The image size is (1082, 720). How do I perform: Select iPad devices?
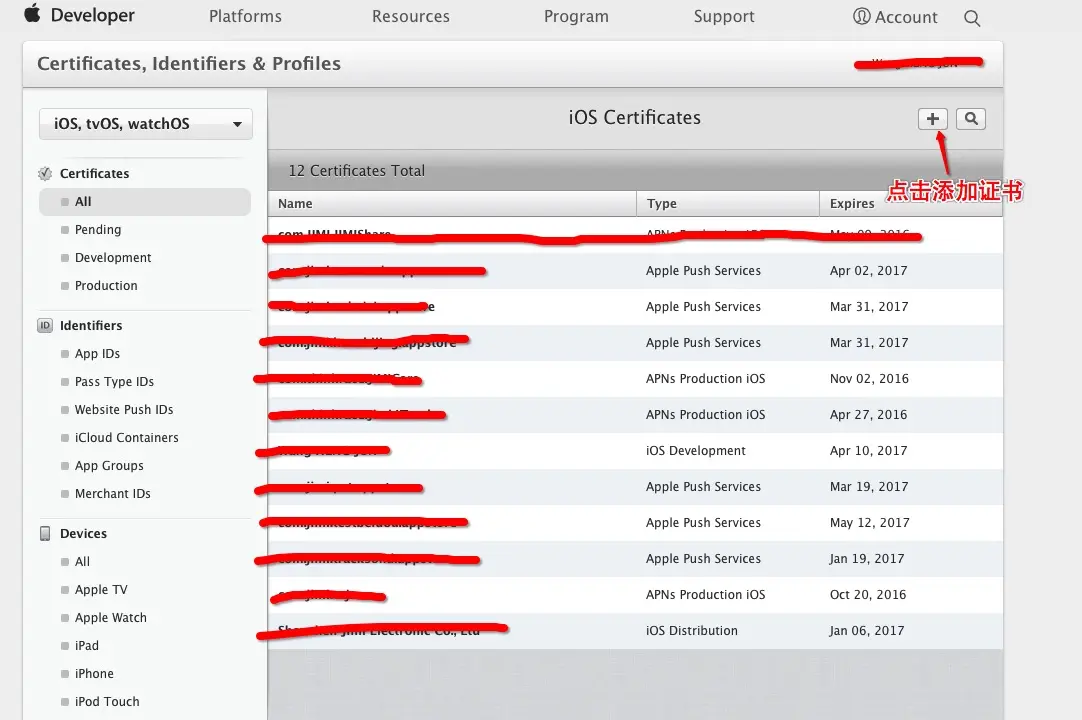tap(86, 645)
